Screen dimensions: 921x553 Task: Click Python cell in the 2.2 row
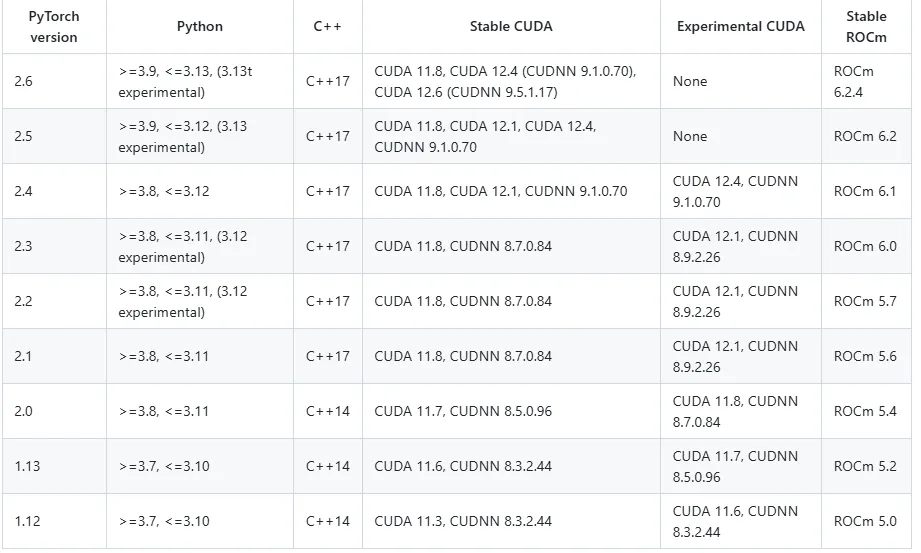point(200,301)
